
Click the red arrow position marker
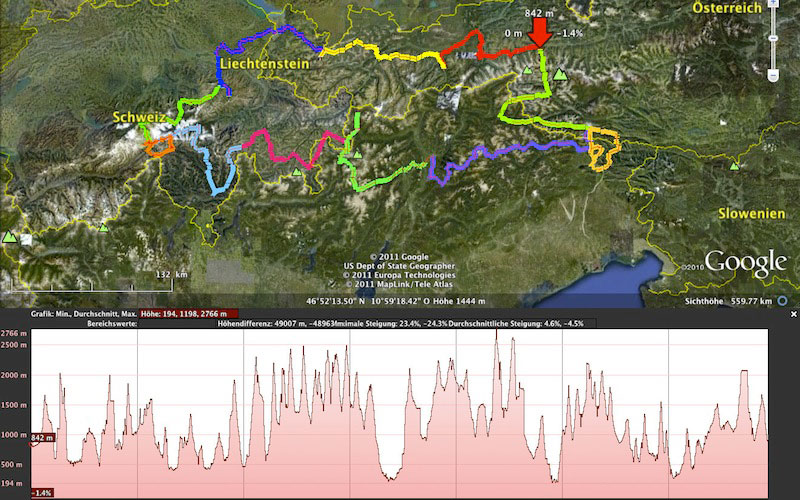[541, 34]
